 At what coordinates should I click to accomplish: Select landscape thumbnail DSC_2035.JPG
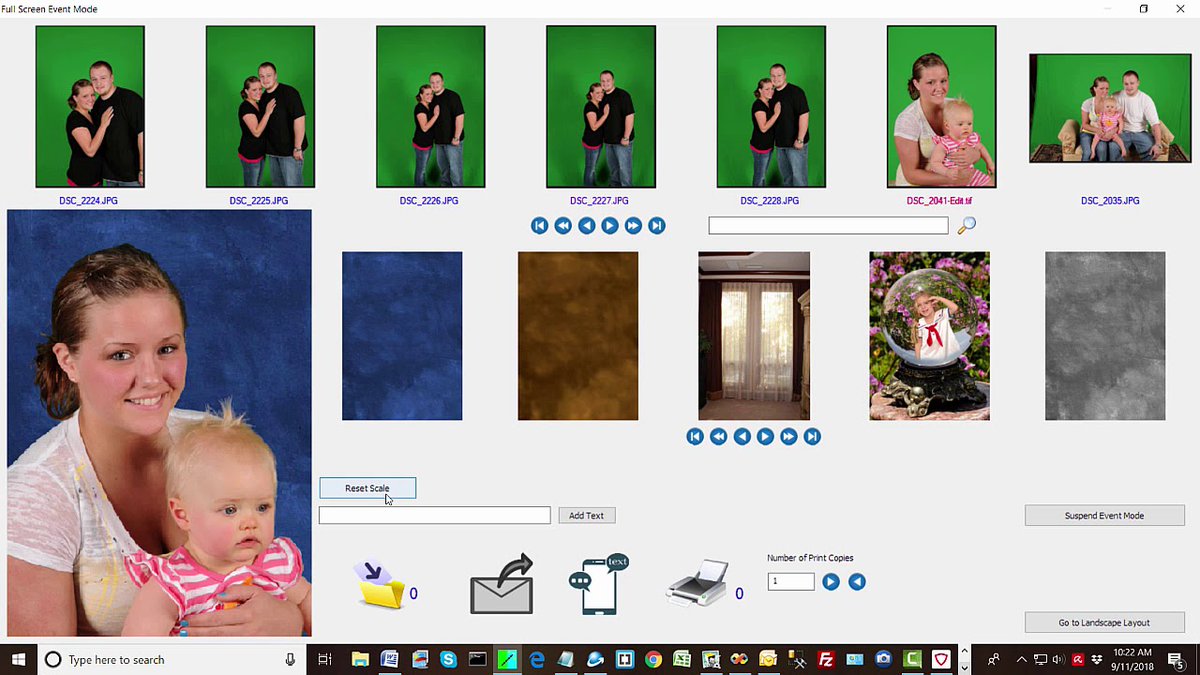click(x=1110, y=108)
